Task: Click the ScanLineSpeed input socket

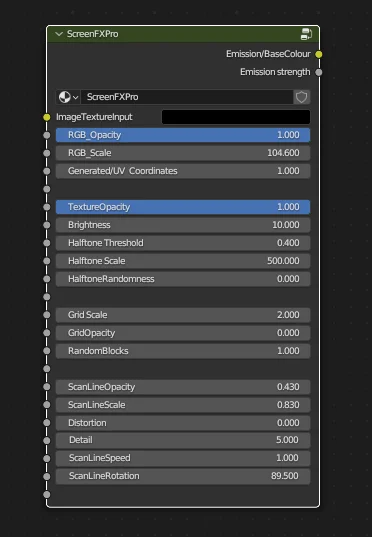Action: 47,458
